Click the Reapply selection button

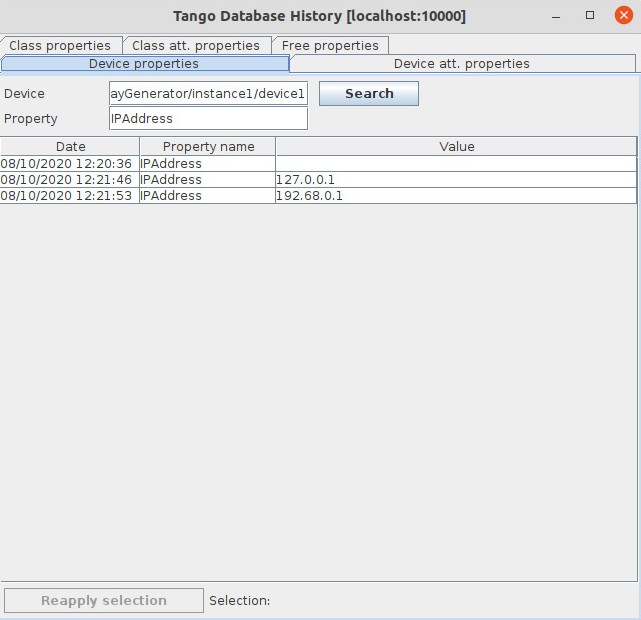click(x=104, y=600)
